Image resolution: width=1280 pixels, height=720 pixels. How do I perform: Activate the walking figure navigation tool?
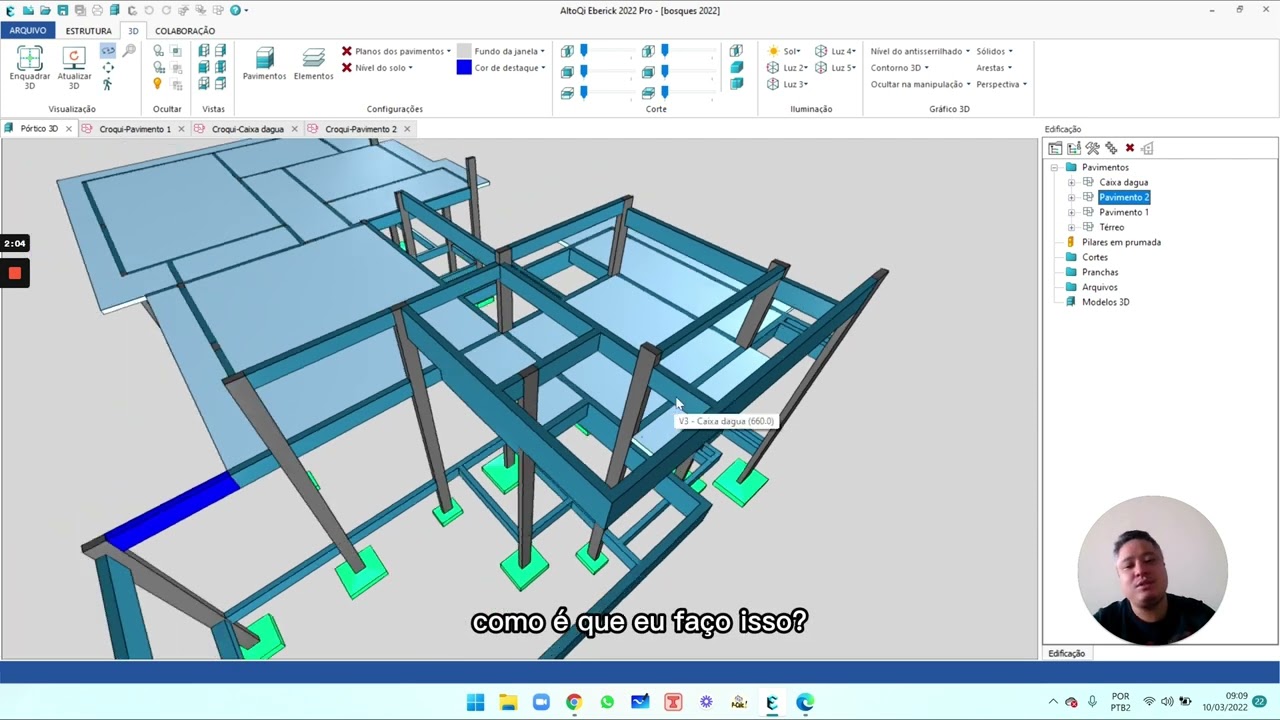coord(108,84)
